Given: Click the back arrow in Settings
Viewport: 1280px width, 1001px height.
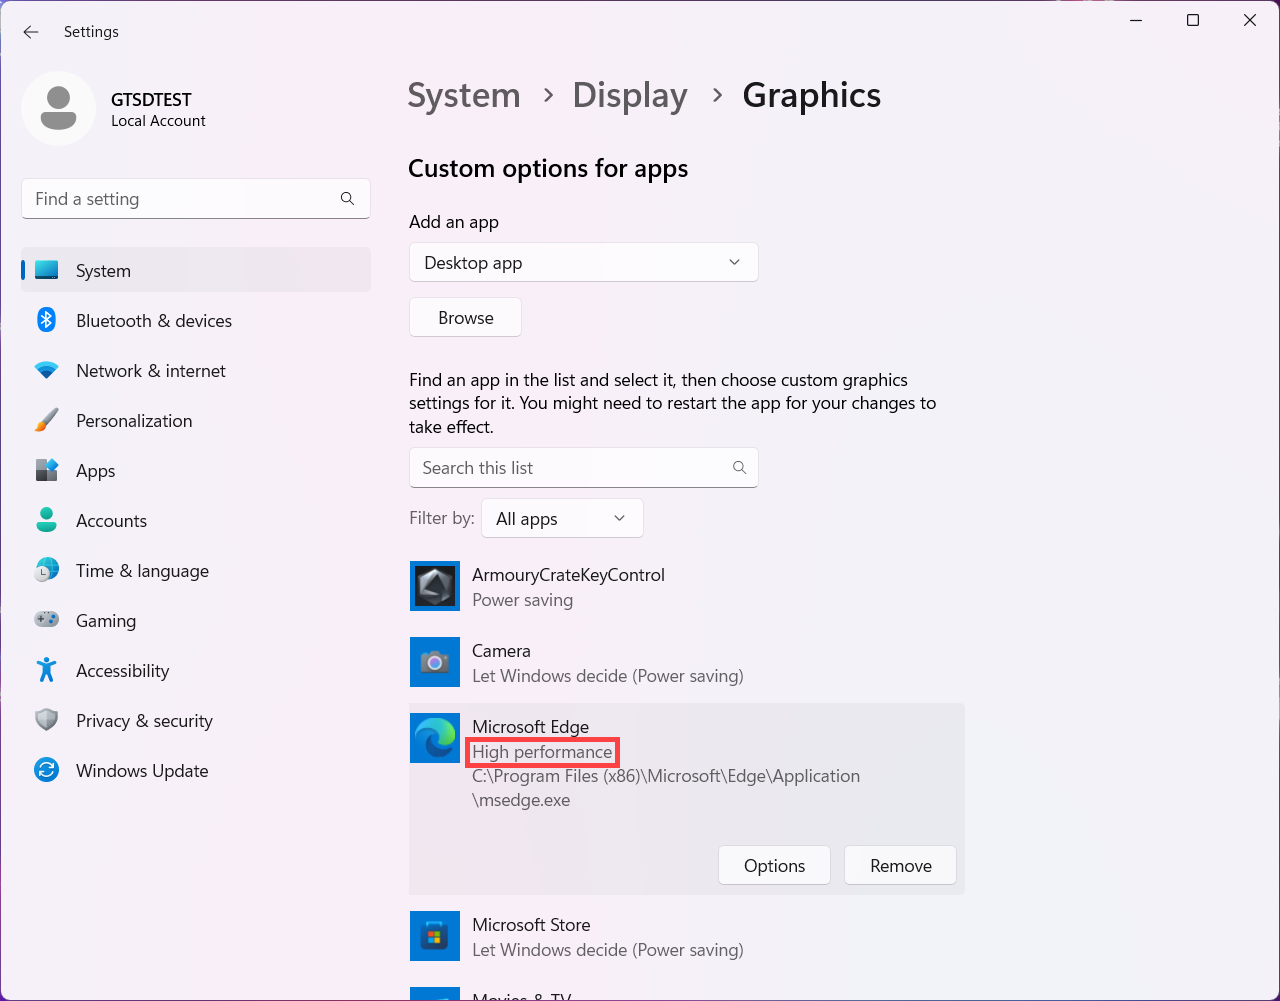Looking at the screenshot, I should tap(31, 32).
